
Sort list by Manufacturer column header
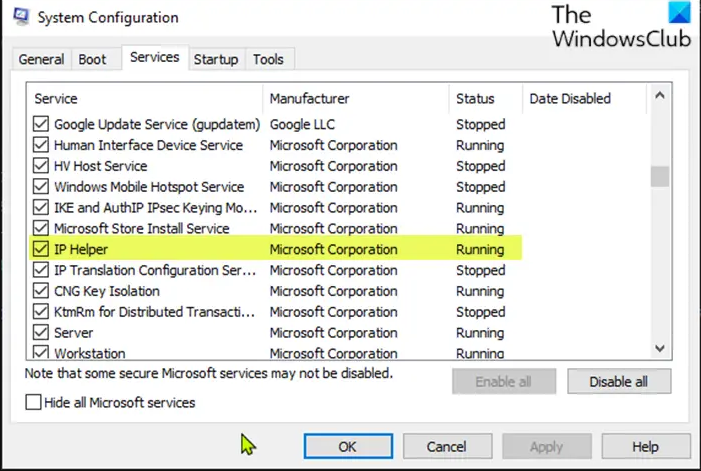[x=310, y=99]
